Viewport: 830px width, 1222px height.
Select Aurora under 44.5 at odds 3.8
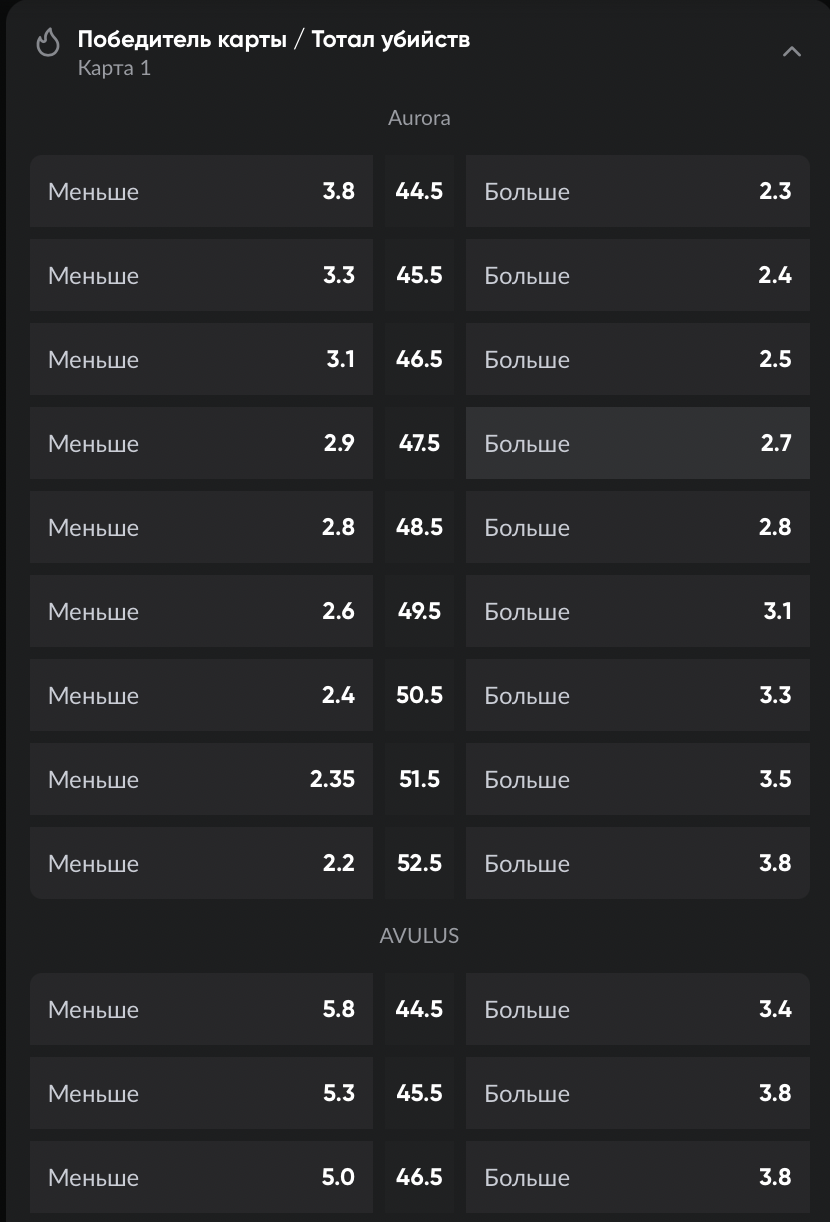tap(201, 191)
